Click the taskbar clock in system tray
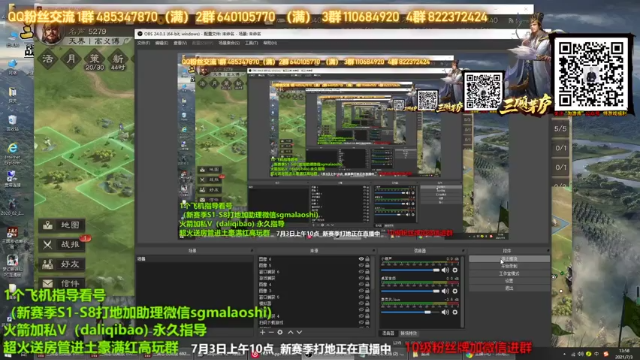 click(x=624, y=353)
